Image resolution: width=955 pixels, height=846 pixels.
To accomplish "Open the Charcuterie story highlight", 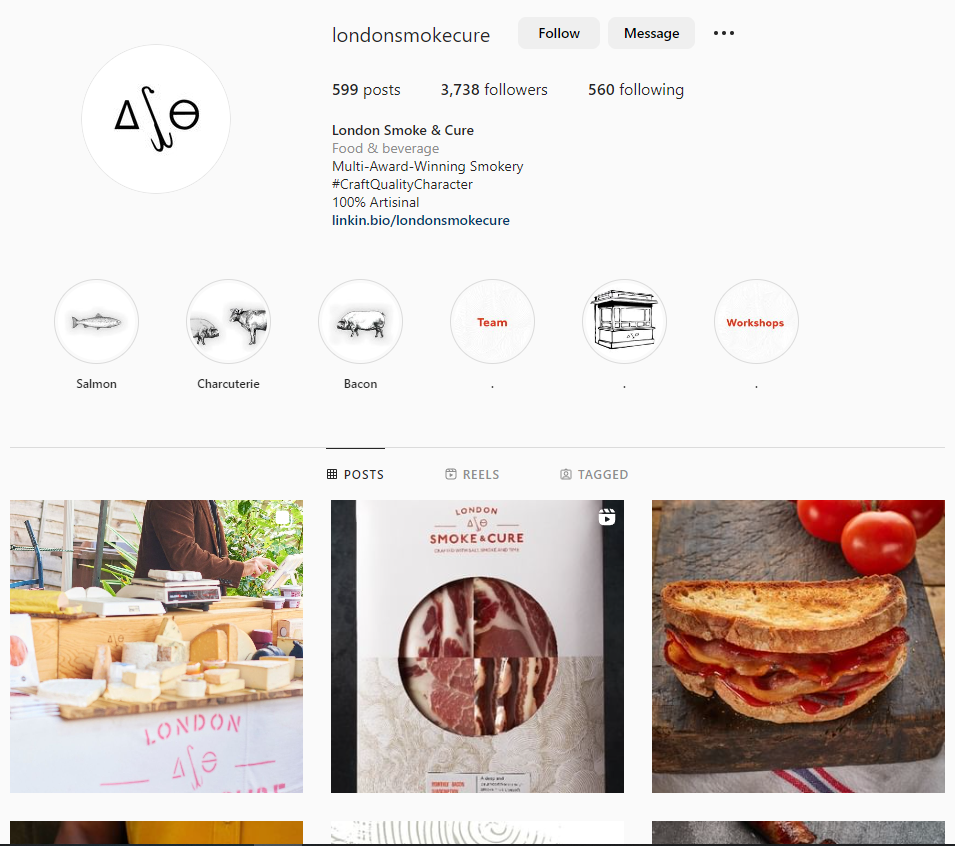I will pos(228,322).
